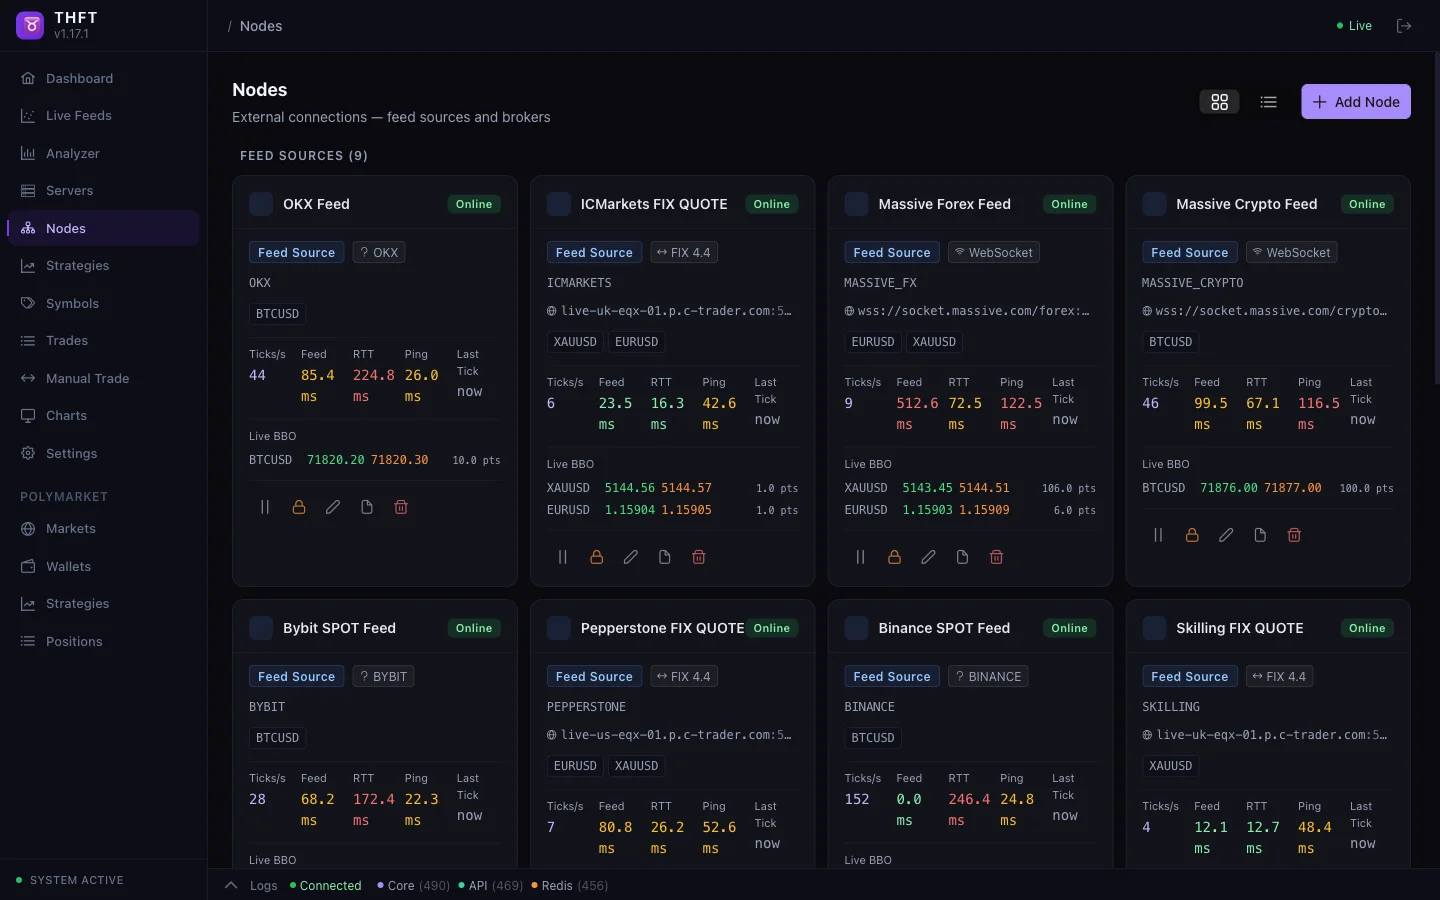Click the Nodes breadcrumb link

tap(261, 26)
